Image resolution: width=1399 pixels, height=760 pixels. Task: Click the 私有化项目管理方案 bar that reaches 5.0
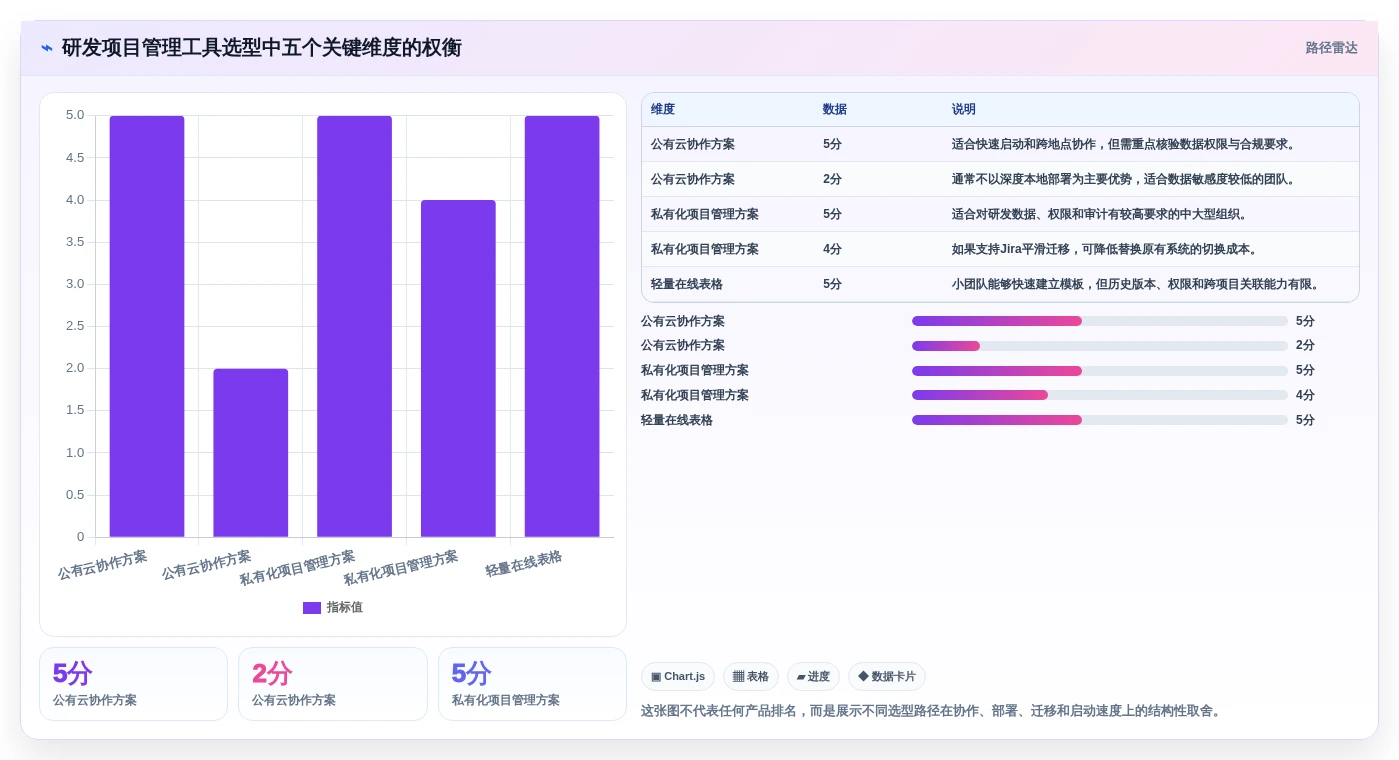[354, 326]
